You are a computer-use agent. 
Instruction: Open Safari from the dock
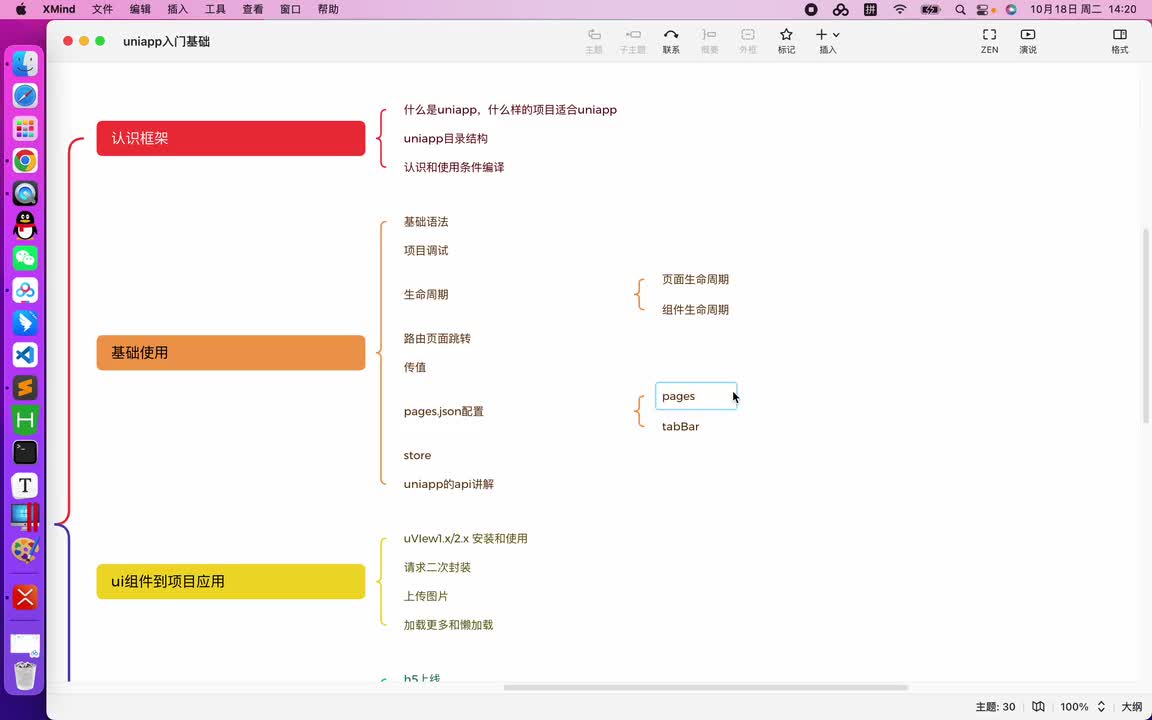pyautogui.click(x=25, y=96)
